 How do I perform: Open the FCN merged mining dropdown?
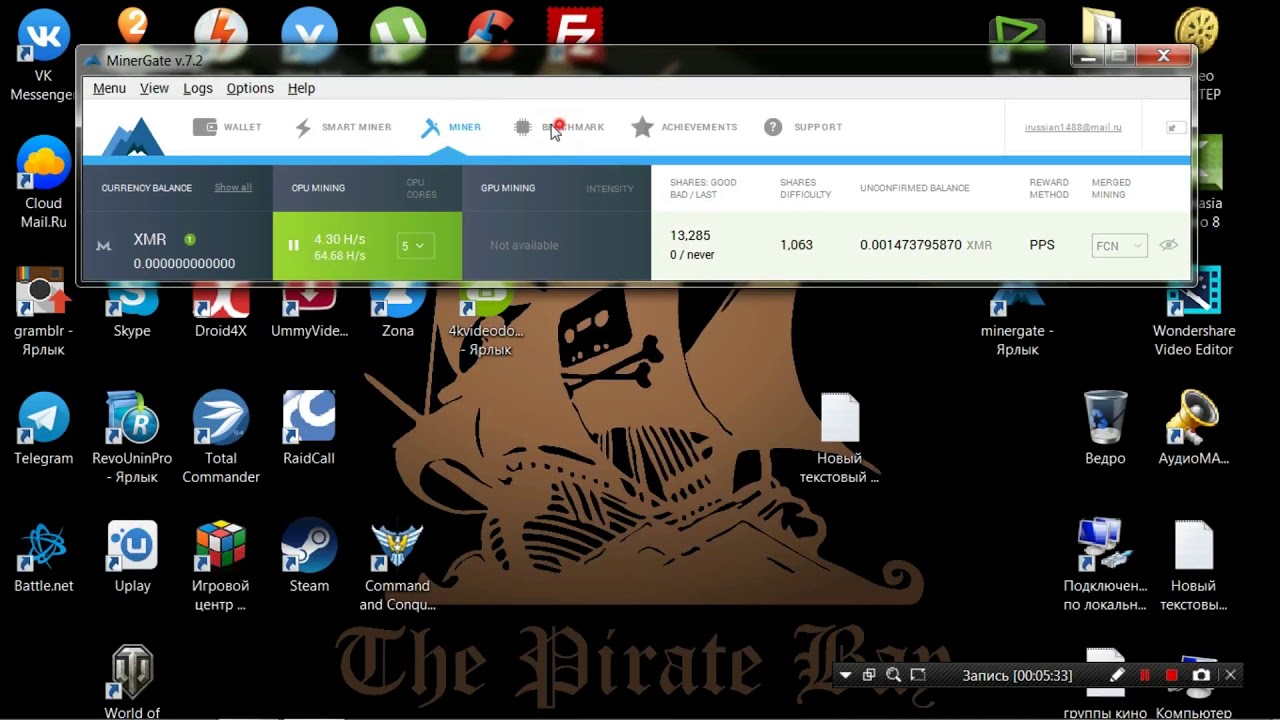(1119, 245)
